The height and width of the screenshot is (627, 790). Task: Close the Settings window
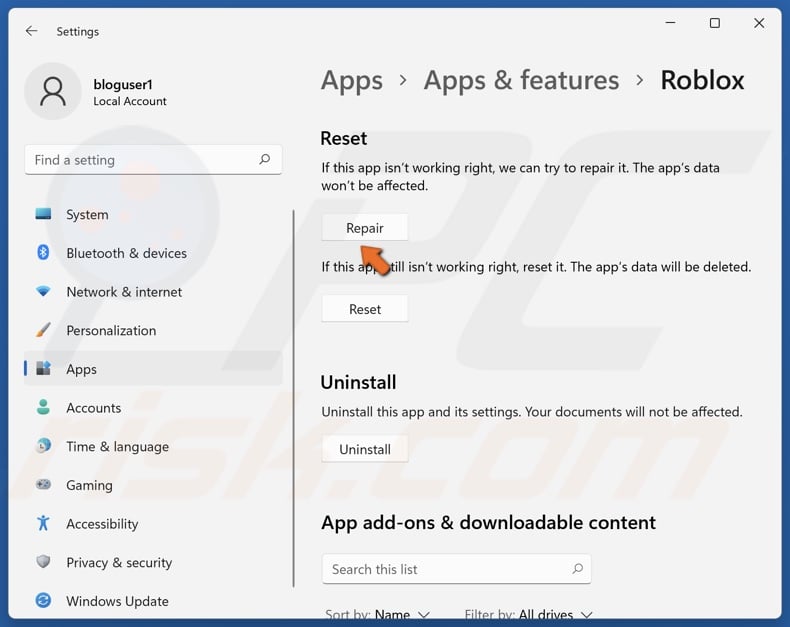click(759, 23)
